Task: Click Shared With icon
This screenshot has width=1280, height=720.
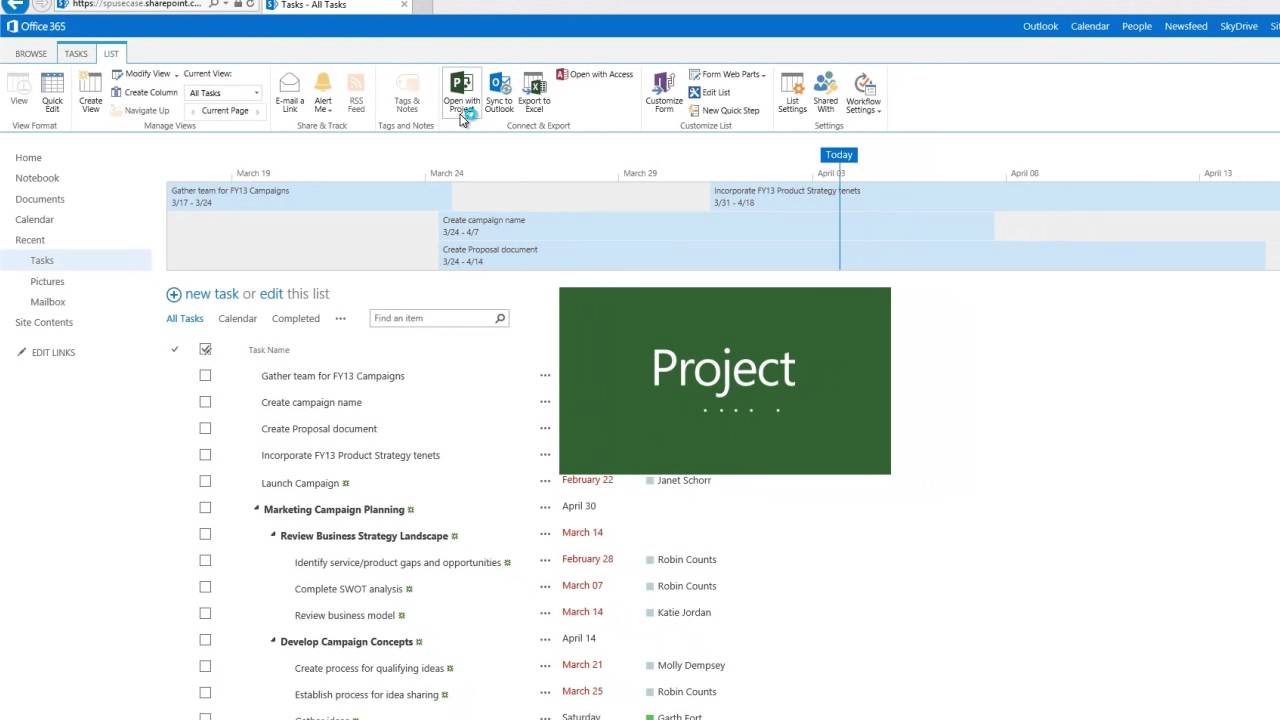Action: 826,93
